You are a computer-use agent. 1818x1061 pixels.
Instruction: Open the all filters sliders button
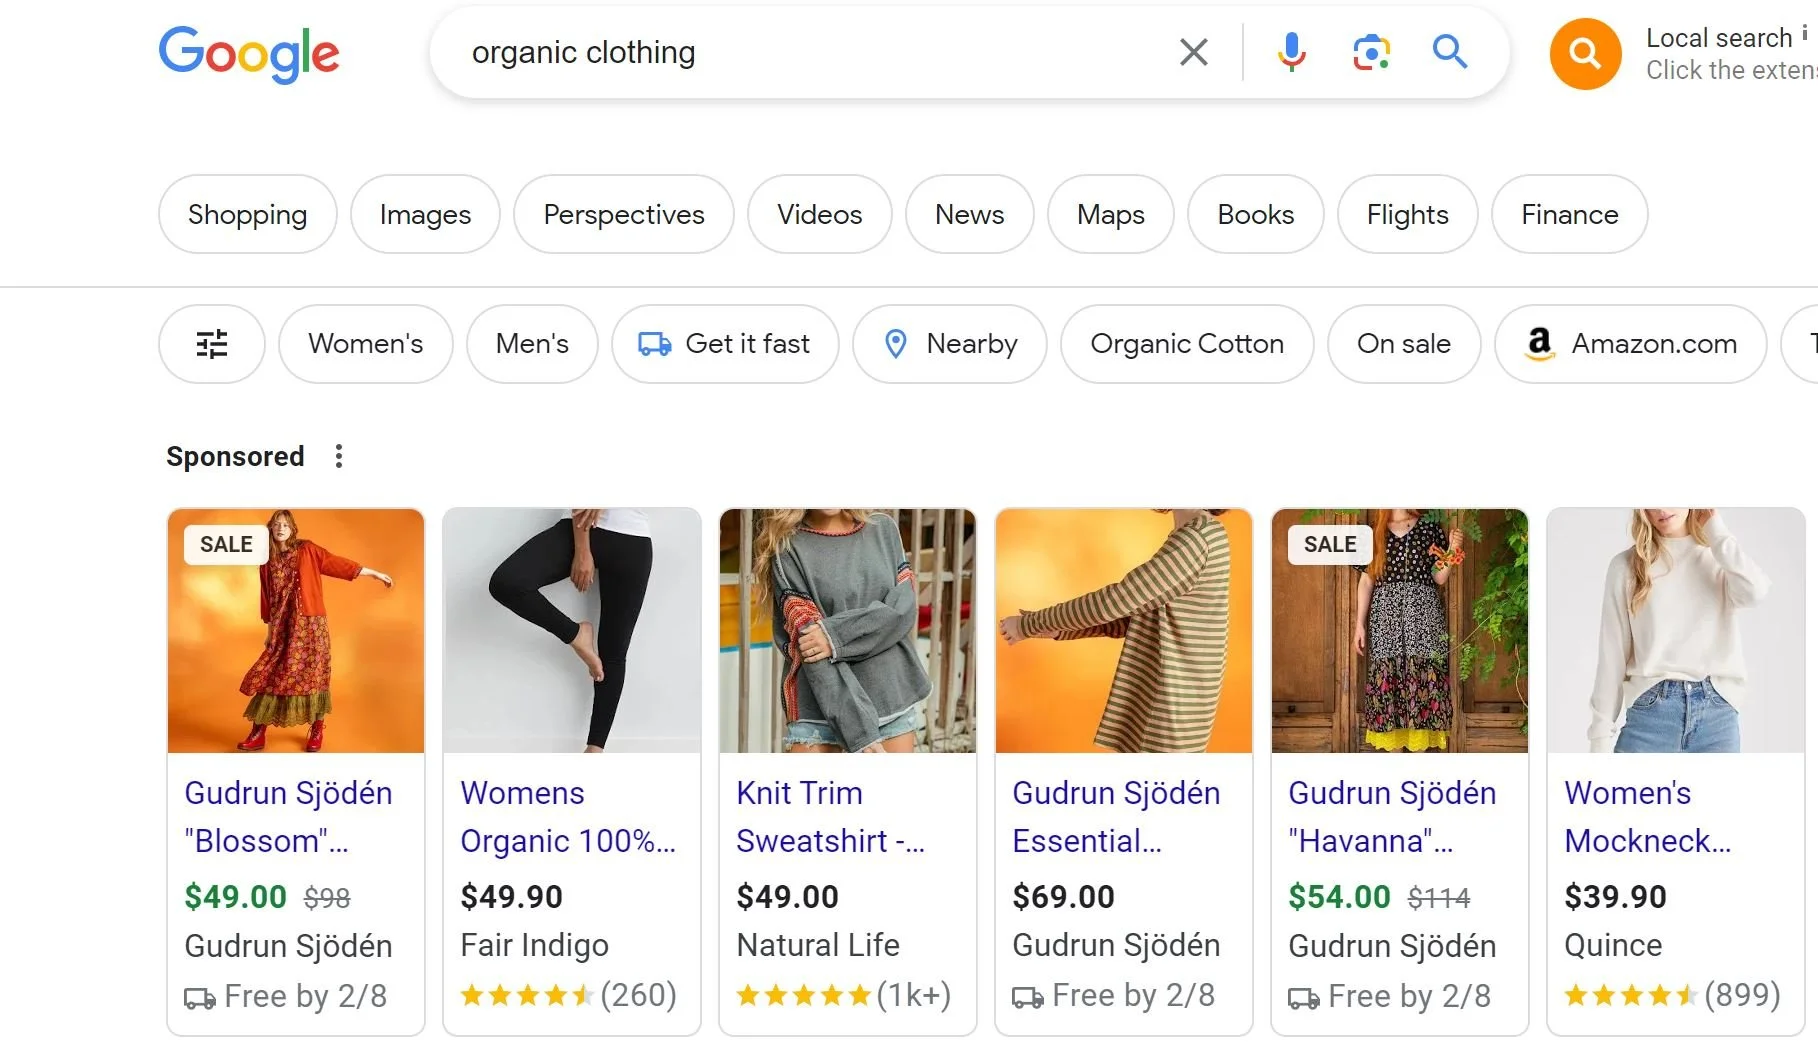[x=212, y=344]
